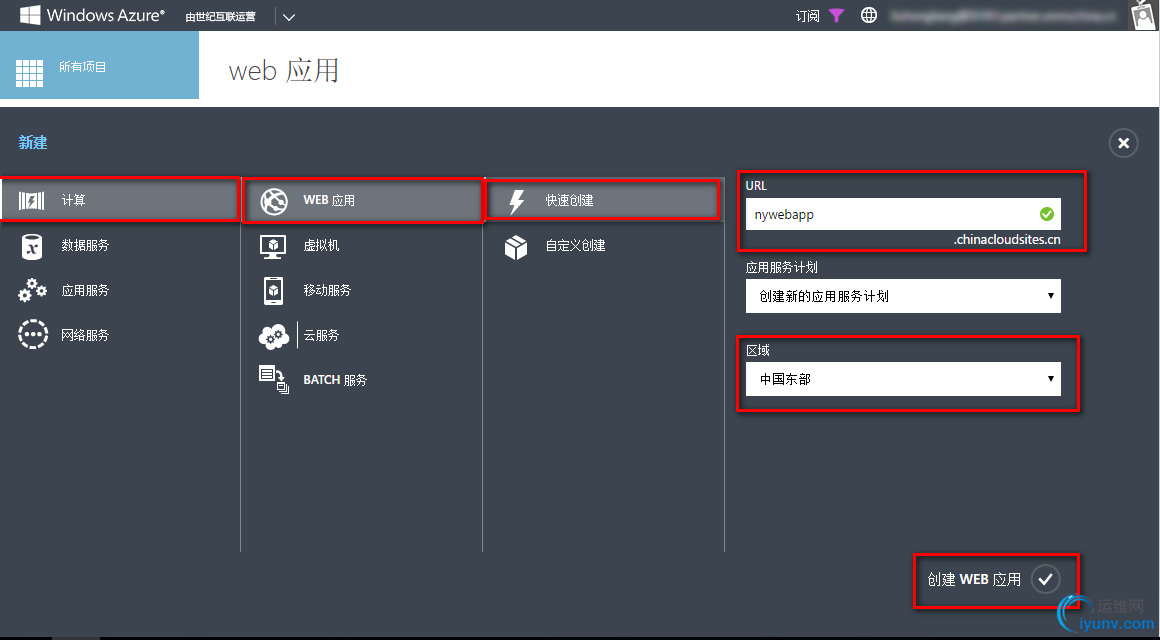Open the language globe icon
The width and height of the screenshot is (1160, 640).
(x=869, y=16)
